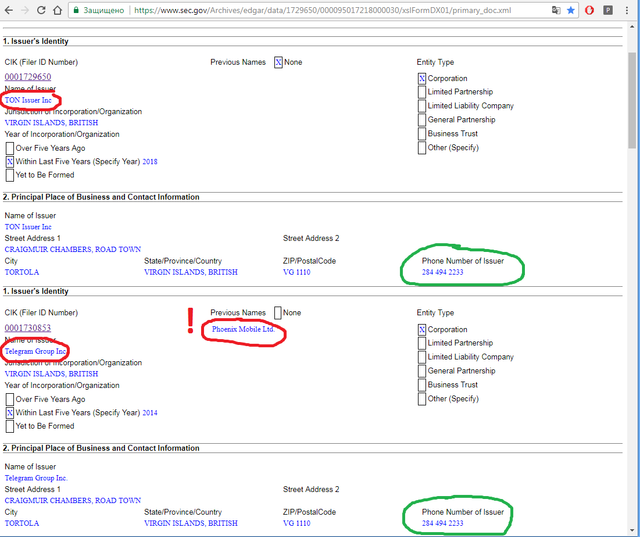Viewport: 640px width, 537px height.
Task: Check Over Five Years Ago for TON Issuer
Action: [x=10, y=148]
